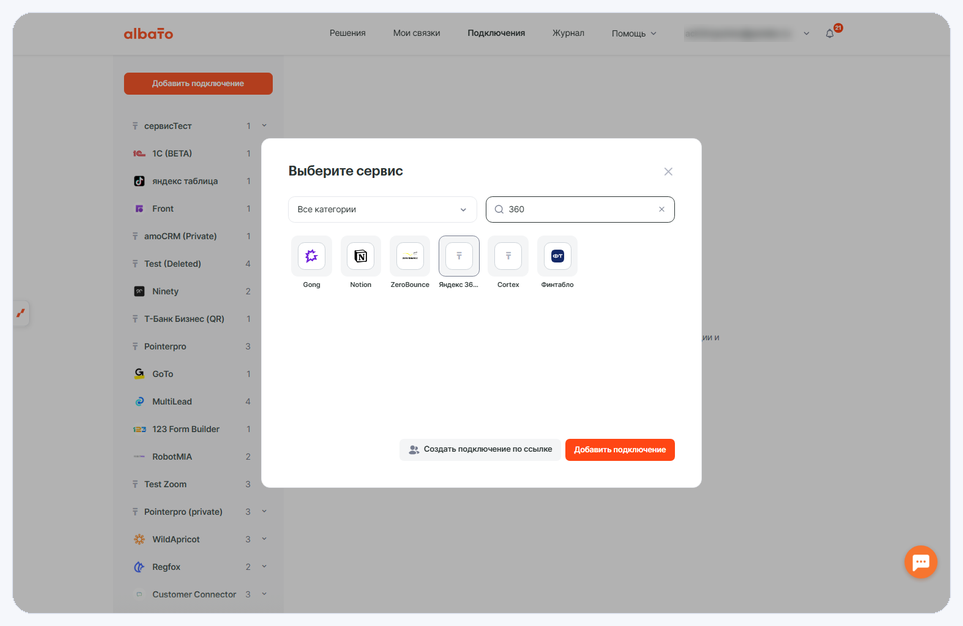Open the account dropdown arrow
963x626 pixels.
pos(806,34)
